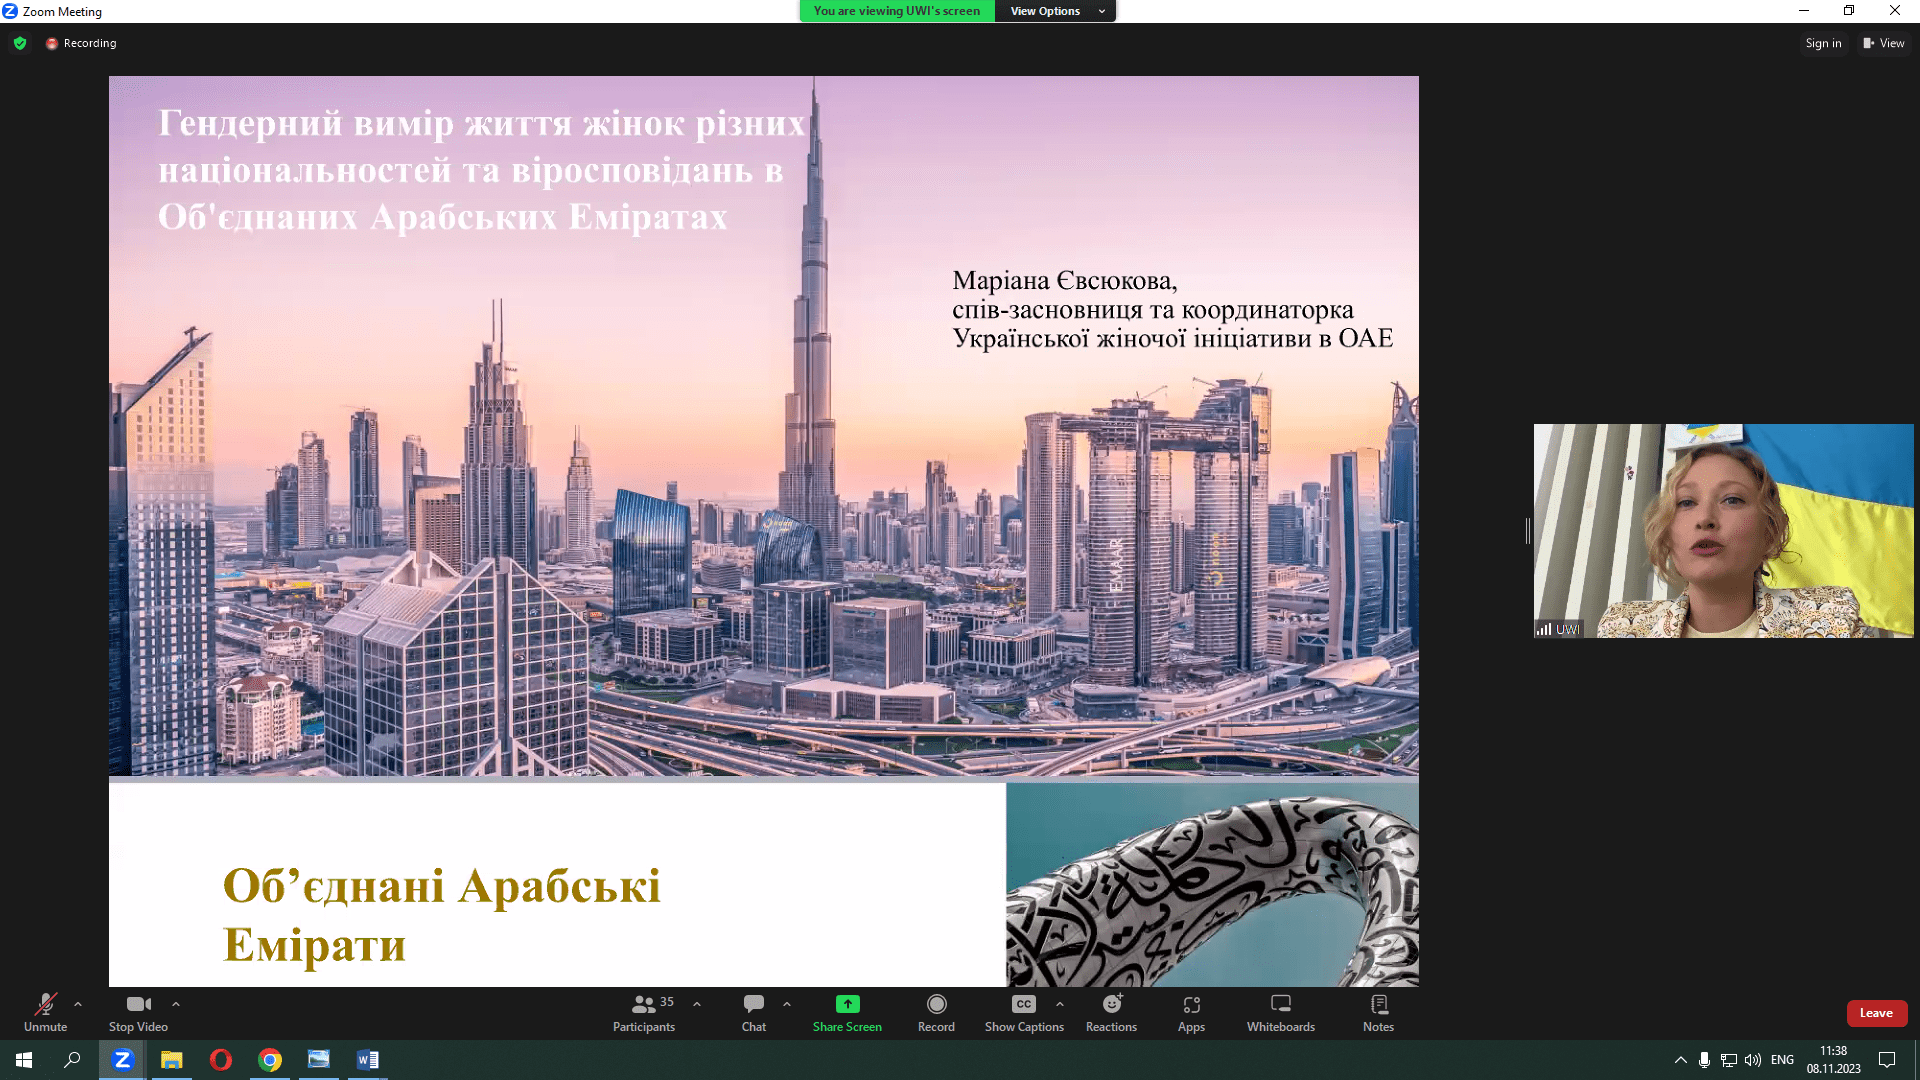Unmute the microphone

coord(45,1005)
